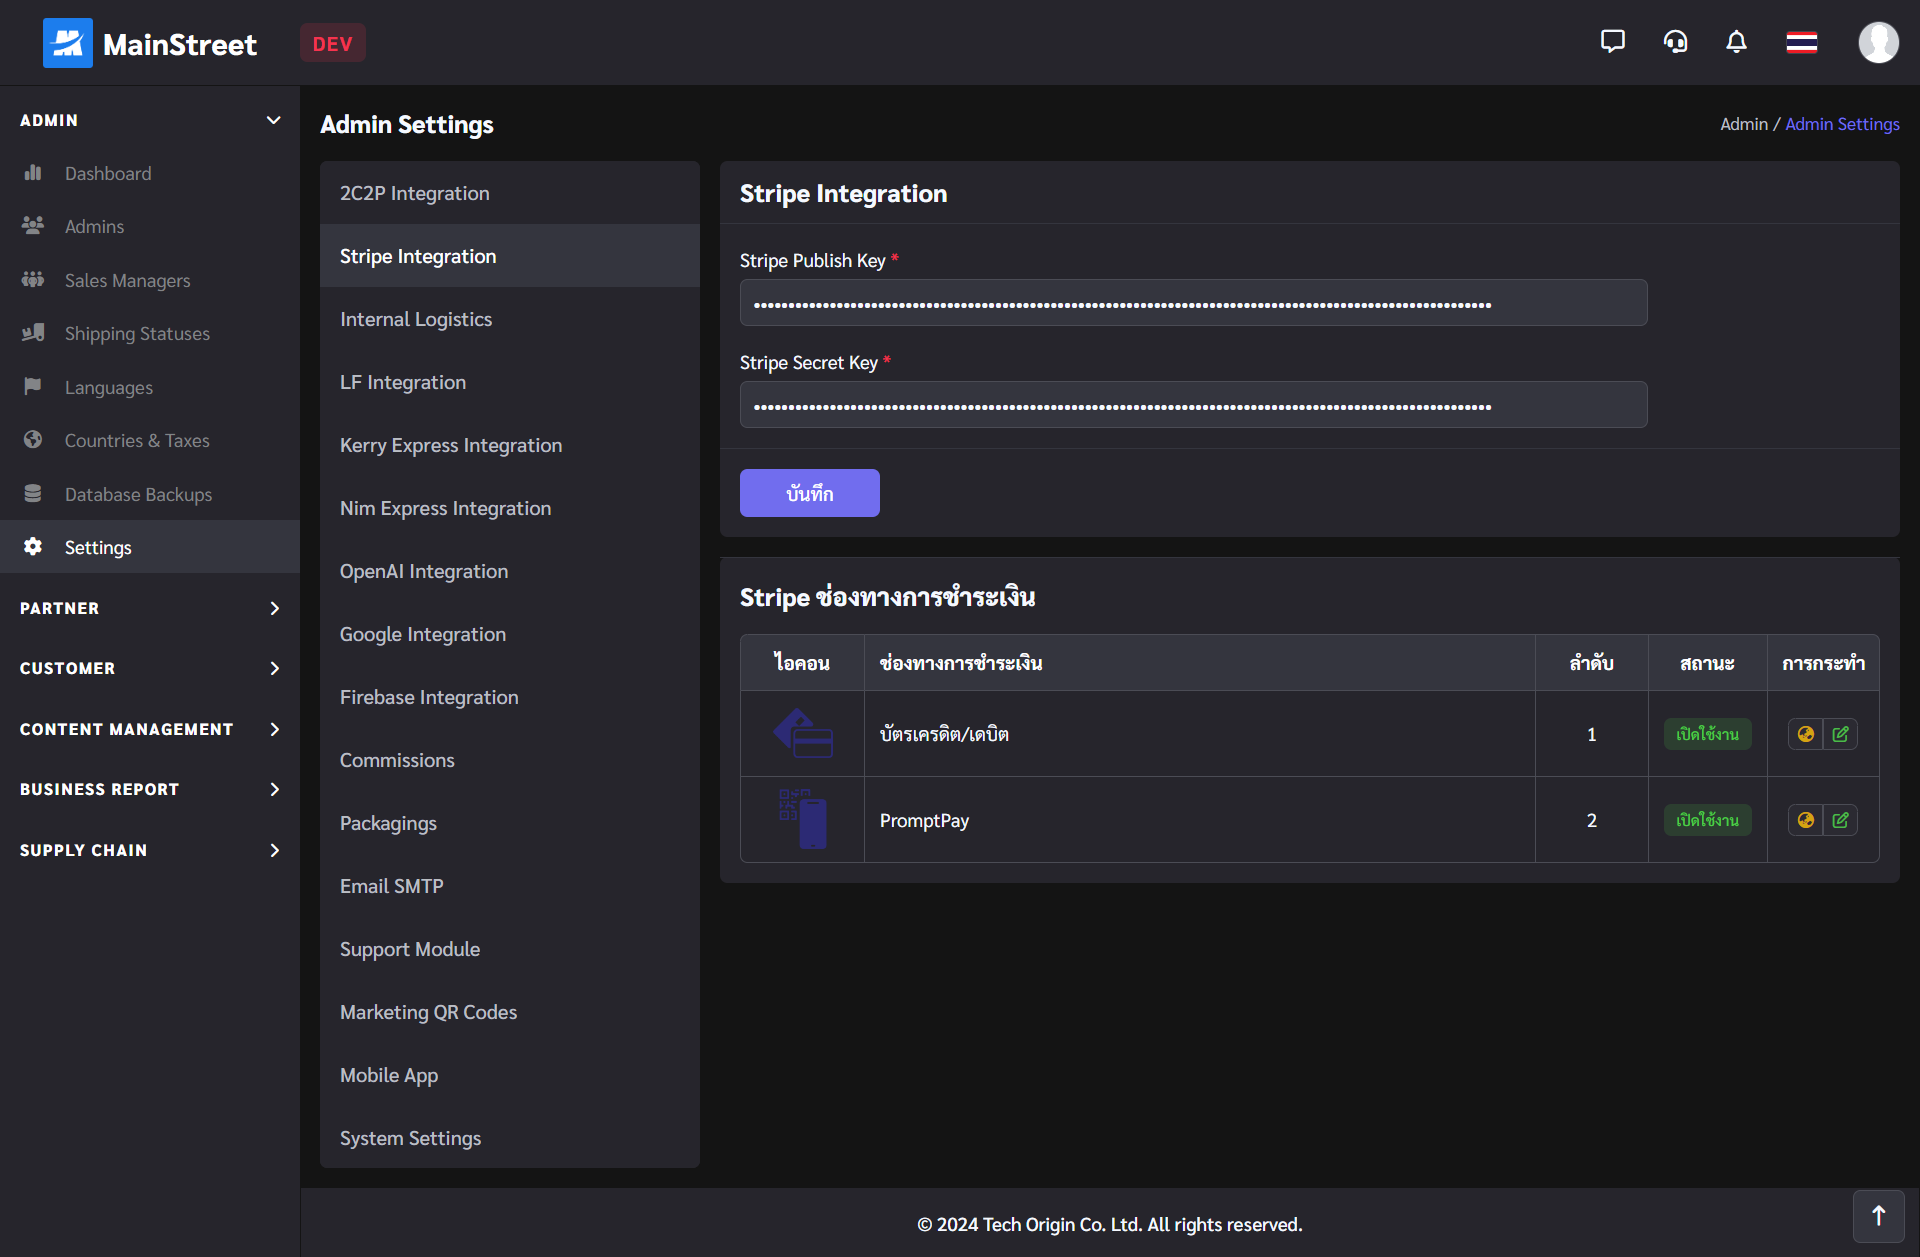Viewport: 1920px width, 1257px height.
Task: Click the เปิดใช้งาน badge for credit/debit card
Action: tap(1707, 734)
